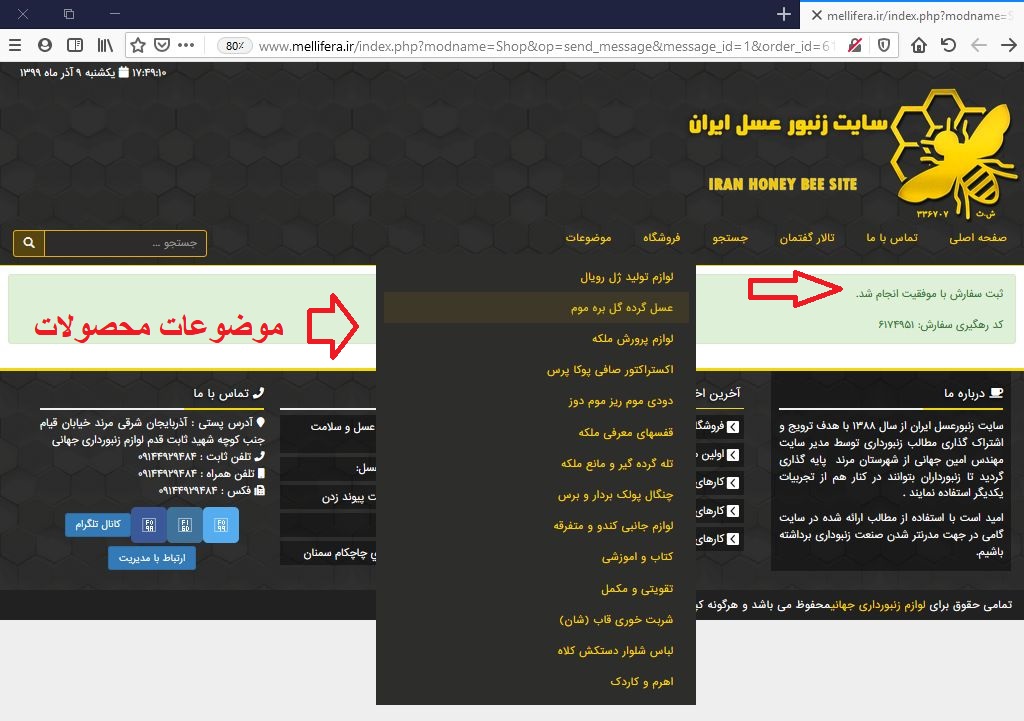Click the Pocket save icon
Screen dimensions: 1024x721
(x=162, y=45)
